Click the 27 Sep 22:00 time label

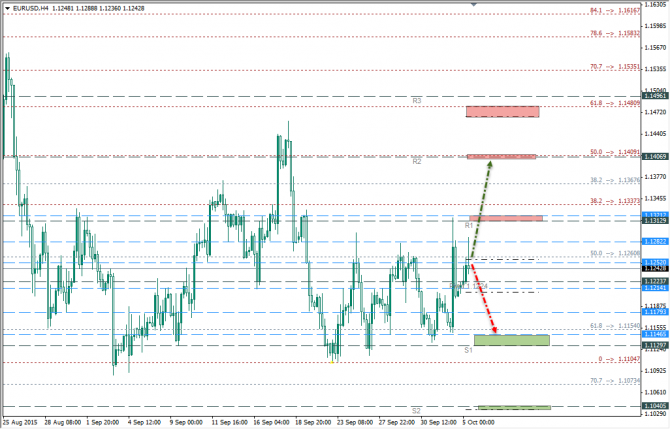pyautogui.click(x=397, y=422)
